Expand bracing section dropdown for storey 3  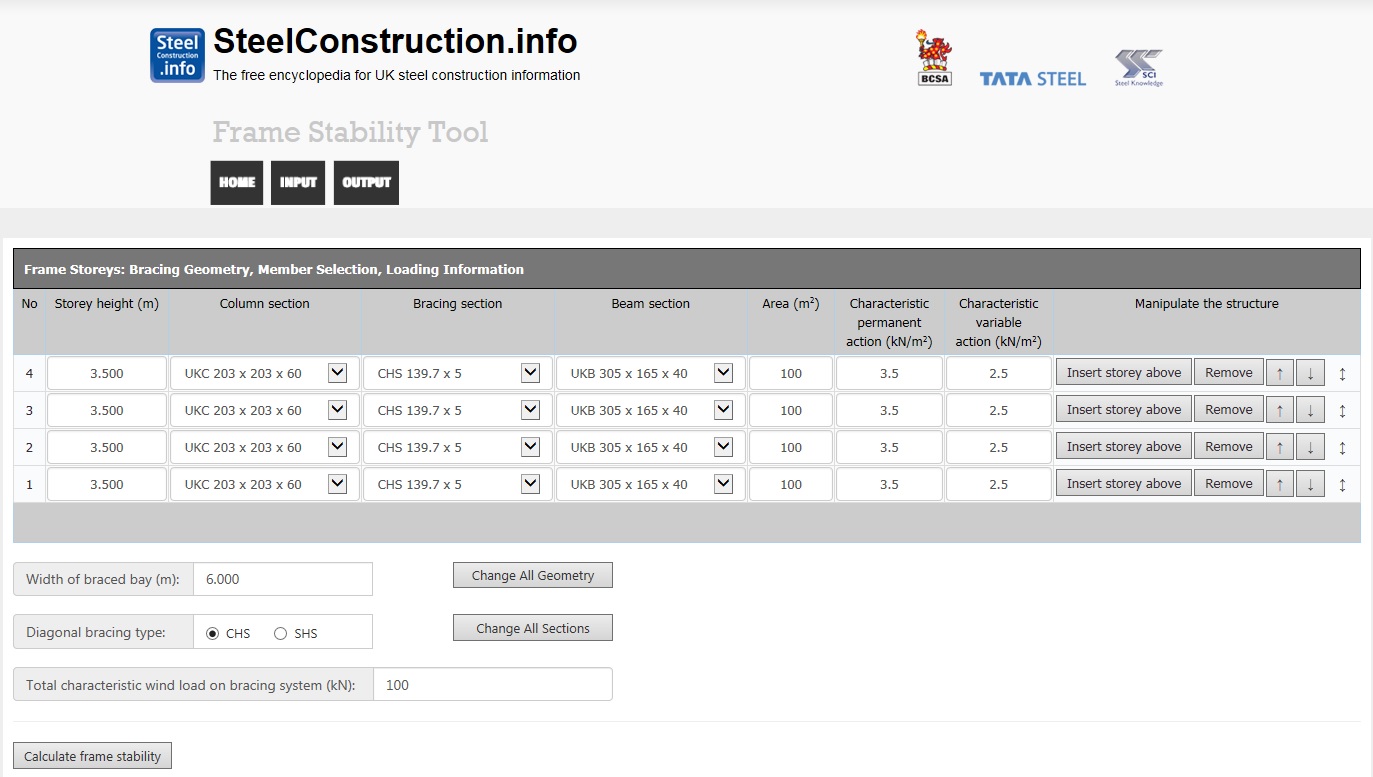(530, 410)
